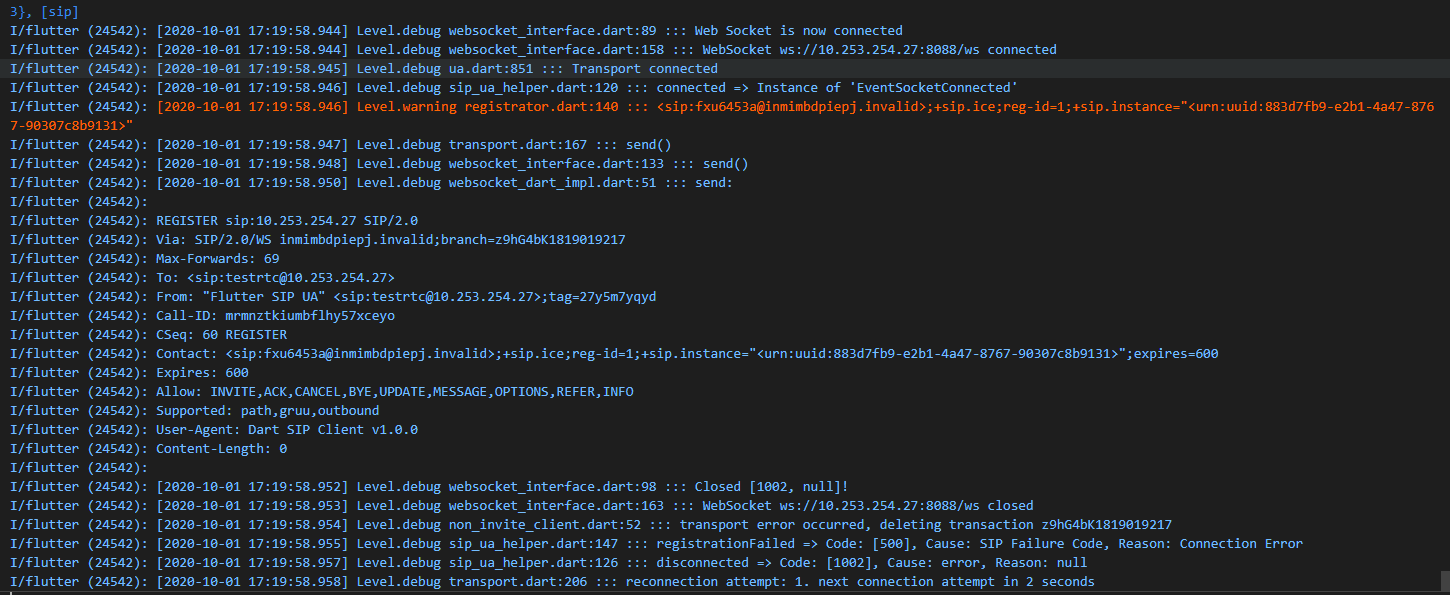The width and height of the screenshot is (1450, 595).
Task: Click the 'From: "Flutter SIP UA"' line
Action: point(333,296)
